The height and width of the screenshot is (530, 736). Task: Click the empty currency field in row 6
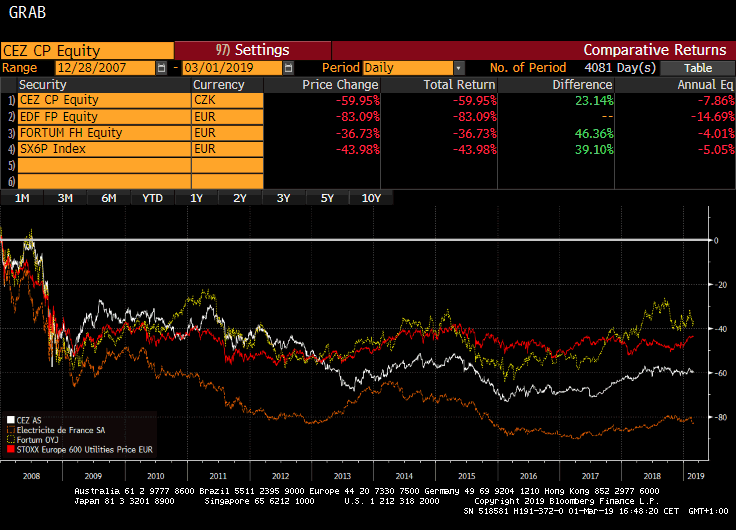(x=228, y=181)
